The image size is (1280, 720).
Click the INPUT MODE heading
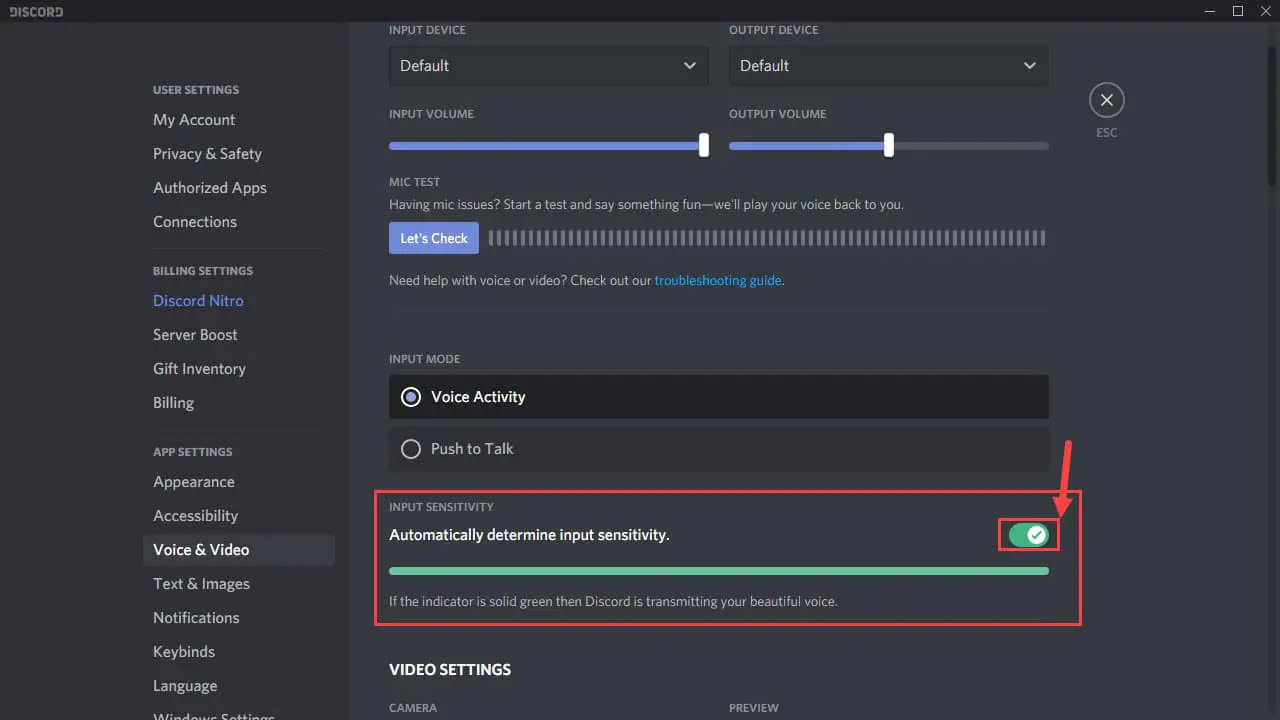[424, 359]
